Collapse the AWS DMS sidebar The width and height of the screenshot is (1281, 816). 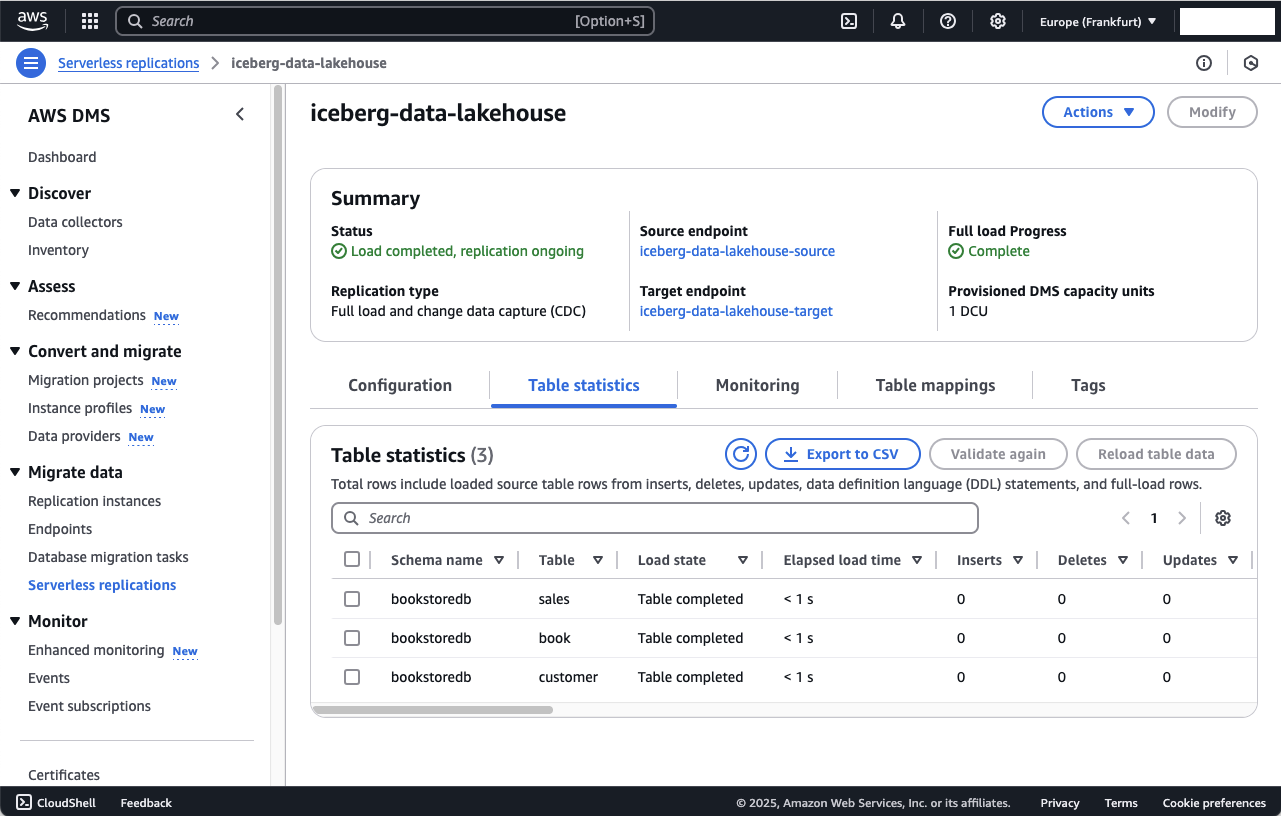pyautogui.click(x=240, y=115)
